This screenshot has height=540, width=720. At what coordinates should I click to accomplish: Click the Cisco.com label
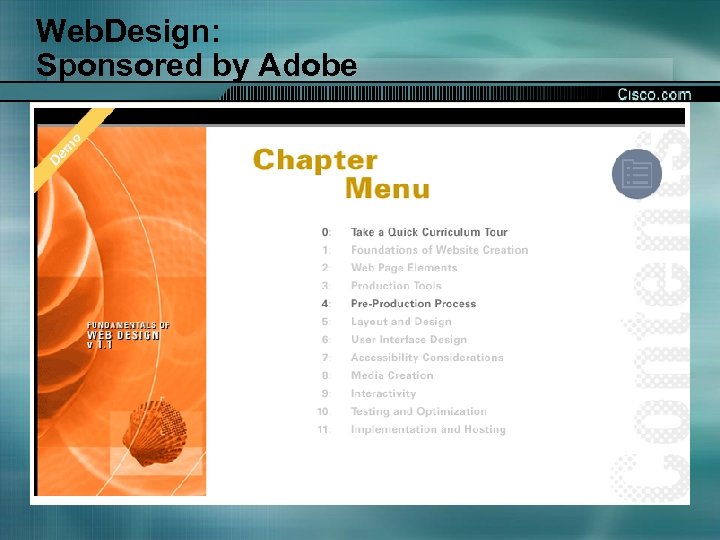(x=654, y=94)
